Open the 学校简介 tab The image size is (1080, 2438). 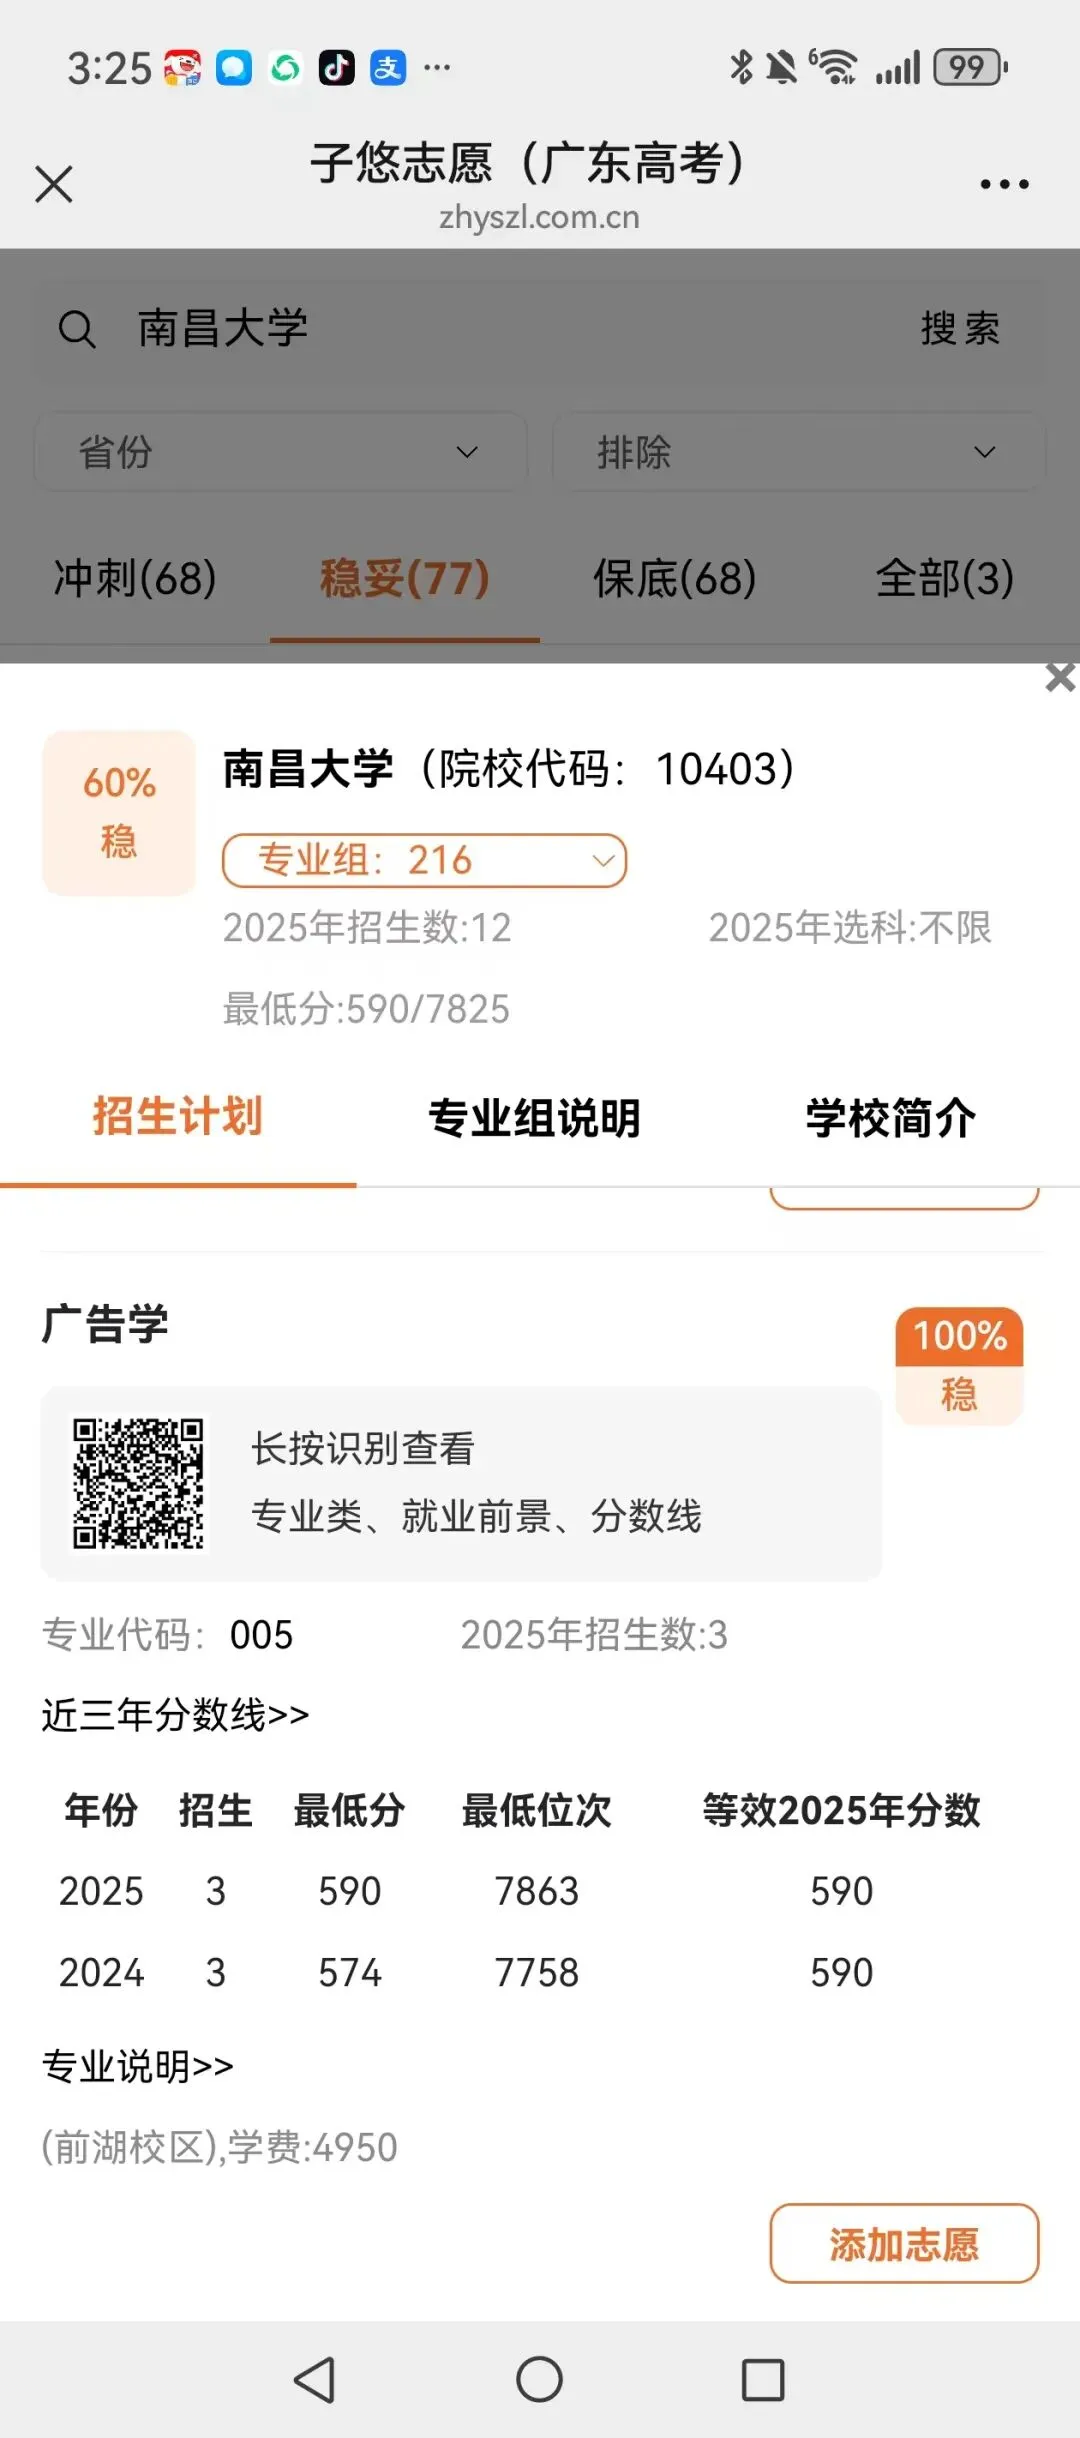[891, 1118]
